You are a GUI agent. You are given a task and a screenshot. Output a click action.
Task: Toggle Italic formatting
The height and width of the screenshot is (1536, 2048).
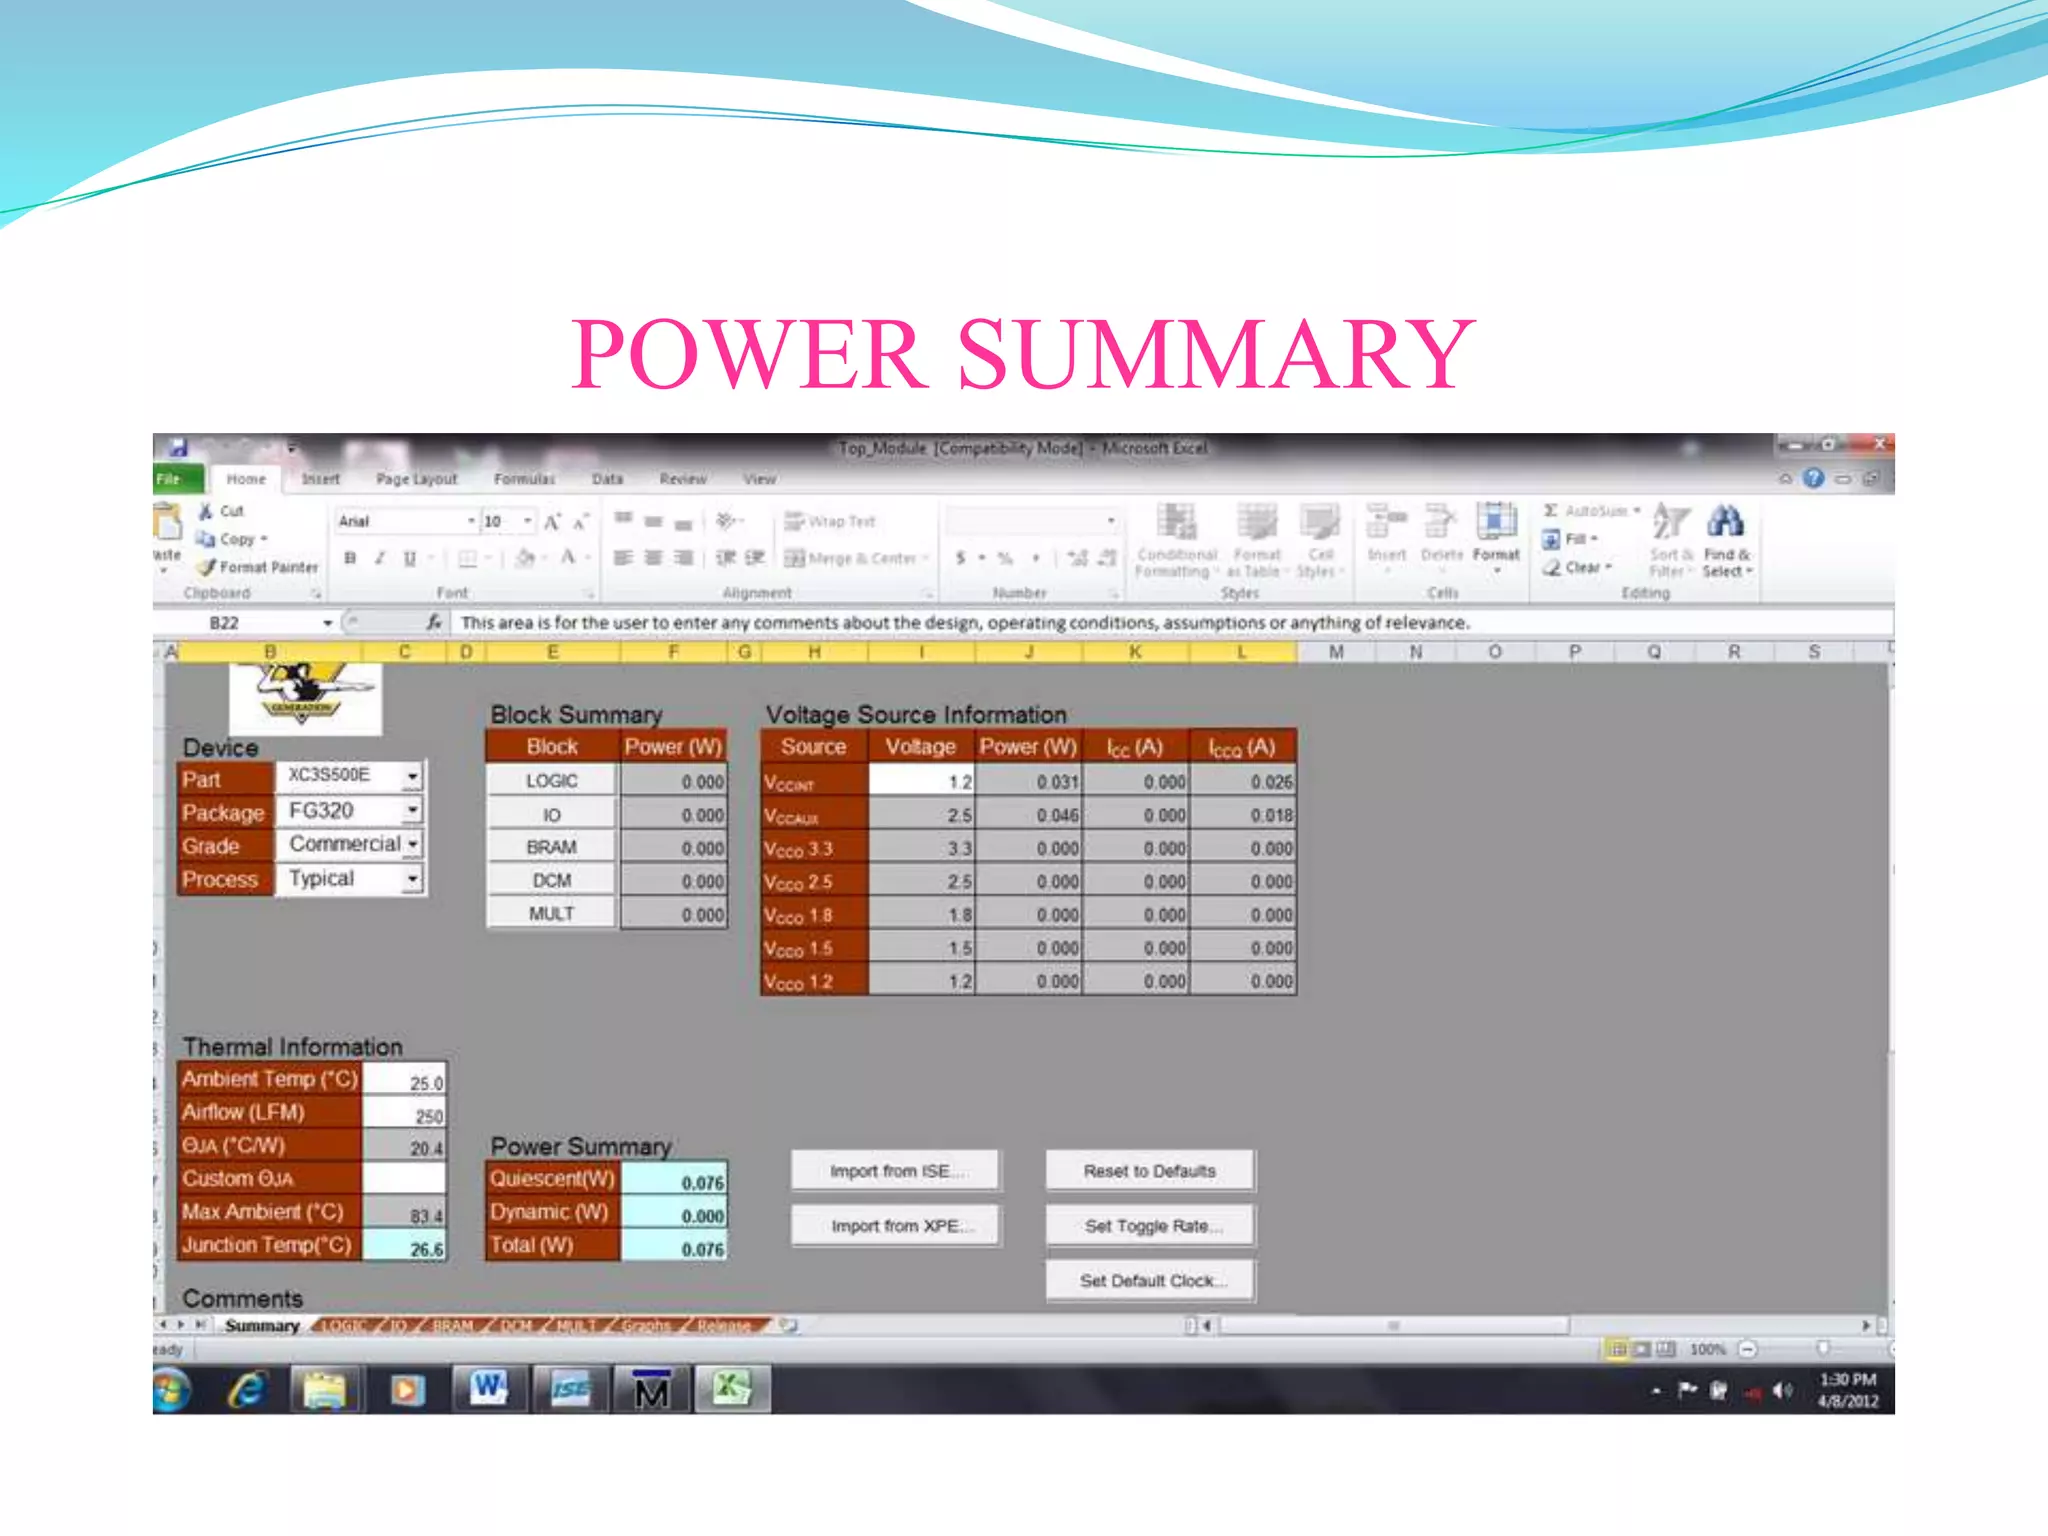380,558
